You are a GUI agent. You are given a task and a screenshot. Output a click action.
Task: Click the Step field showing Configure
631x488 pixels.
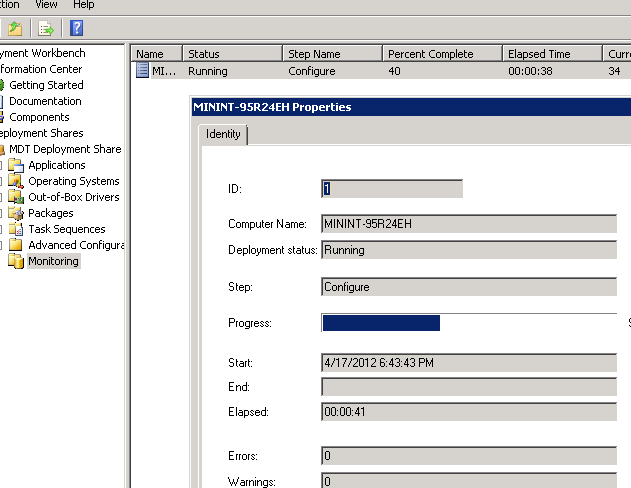(469, 286)
